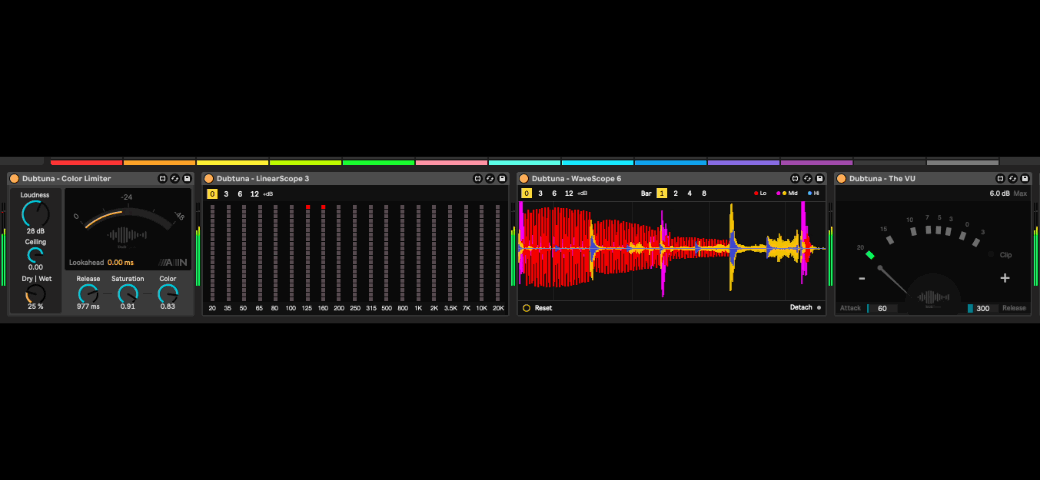Select 12 dB gain in LinearScope 3
This screenshot has width=1040, height=480.
(x=255, y=194)
